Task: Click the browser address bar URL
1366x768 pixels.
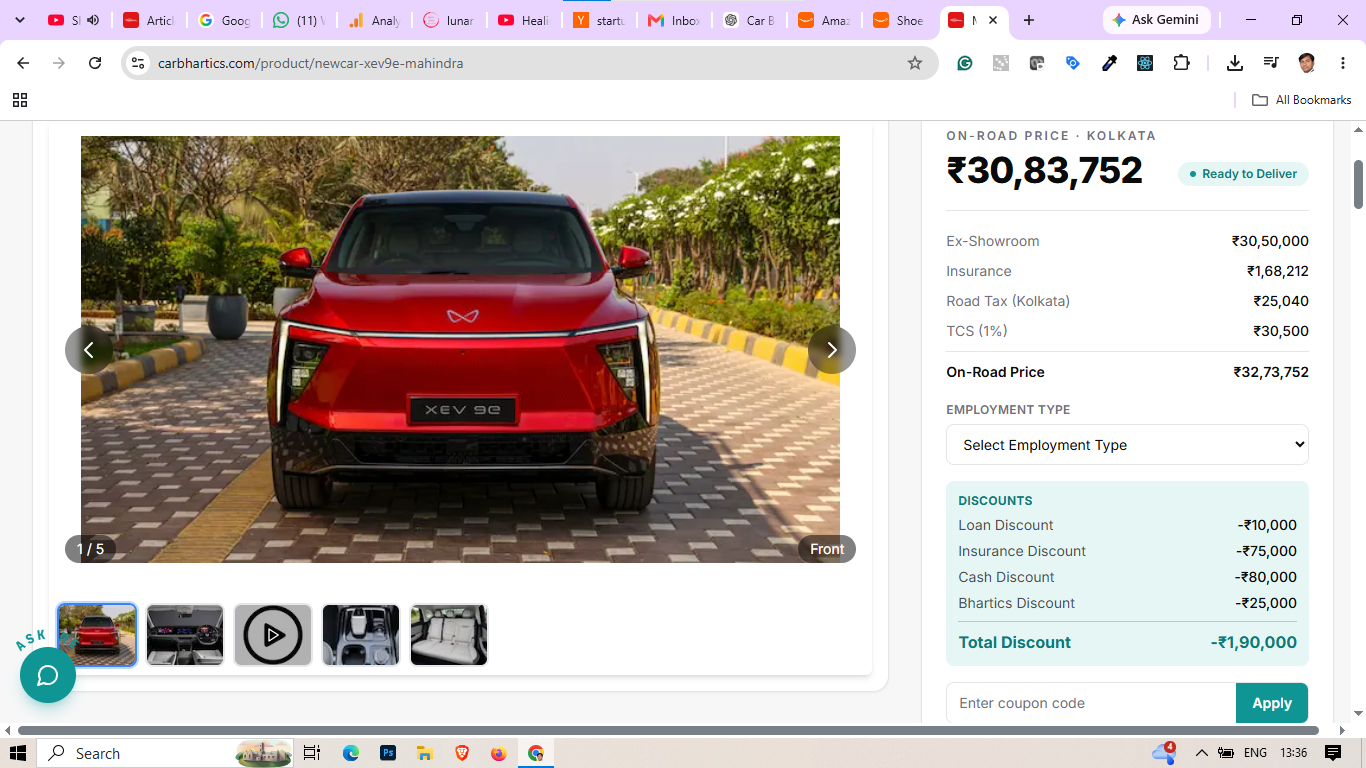Action: 310,63
